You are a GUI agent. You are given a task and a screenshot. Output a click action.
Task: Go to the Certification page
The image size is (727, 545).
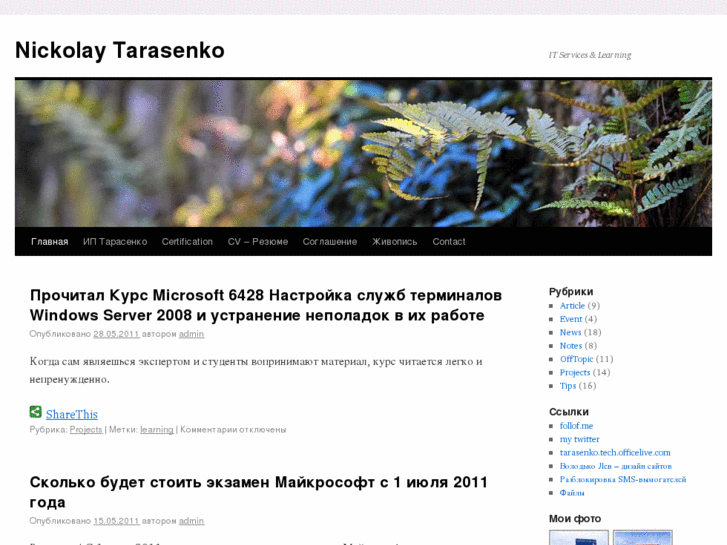[x=187, y=242]
